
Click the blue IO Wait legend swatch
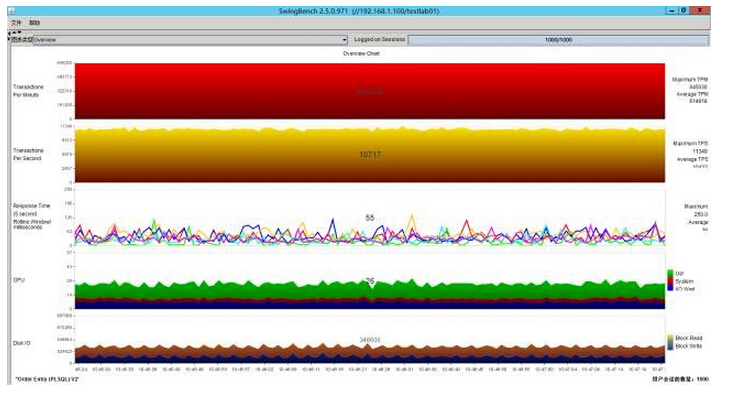coord(670,289)
